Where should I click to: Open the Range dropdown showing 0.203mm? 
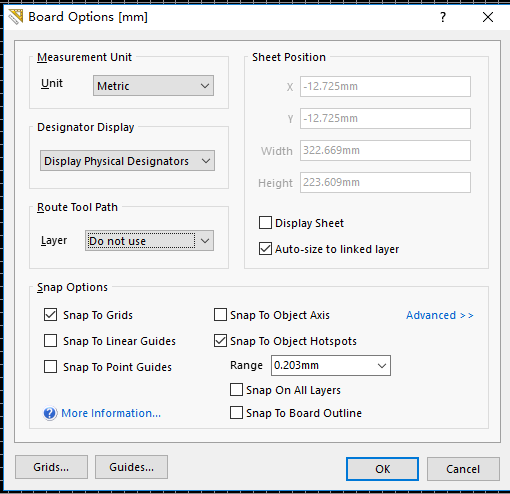coord(331,365)
